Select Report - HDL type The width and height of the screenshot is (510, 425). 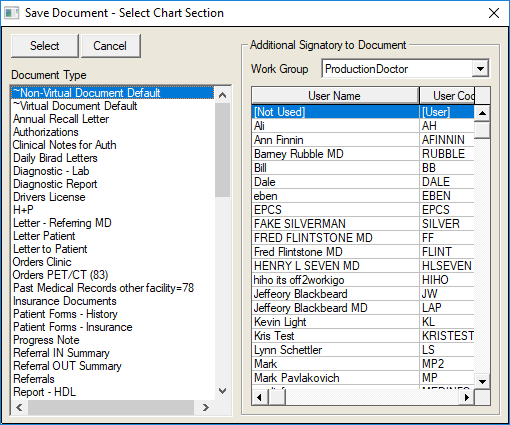tap(113, 392)
